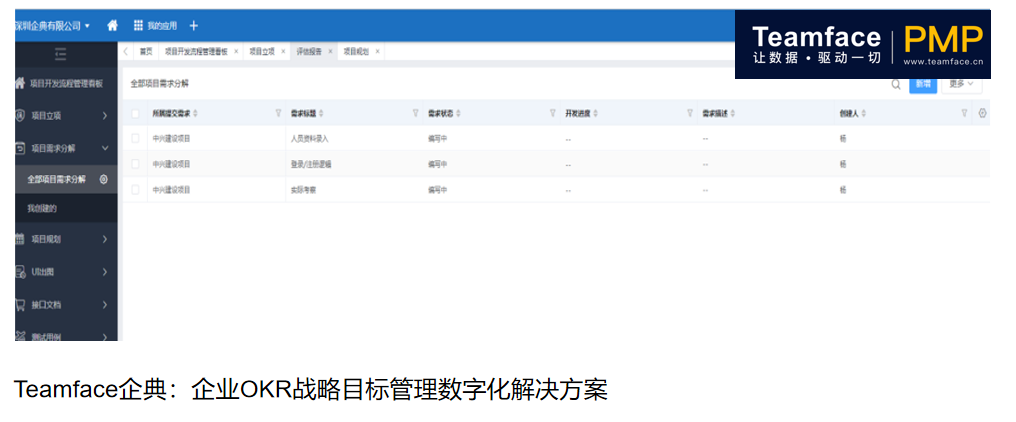Viewport: 1016px width, 422px height.
Task: Switch to the 项目规划 tab
Action: [356, 51]
